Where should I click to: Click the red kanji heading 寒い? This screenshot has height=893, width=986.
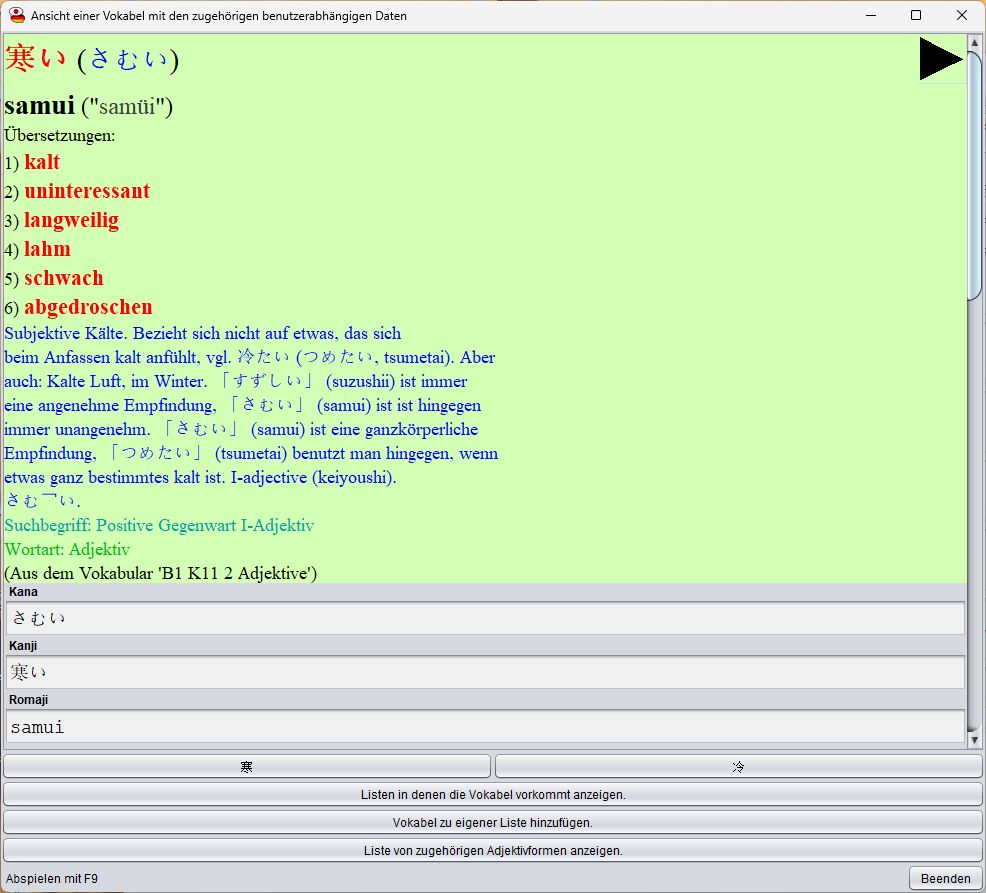36,60
